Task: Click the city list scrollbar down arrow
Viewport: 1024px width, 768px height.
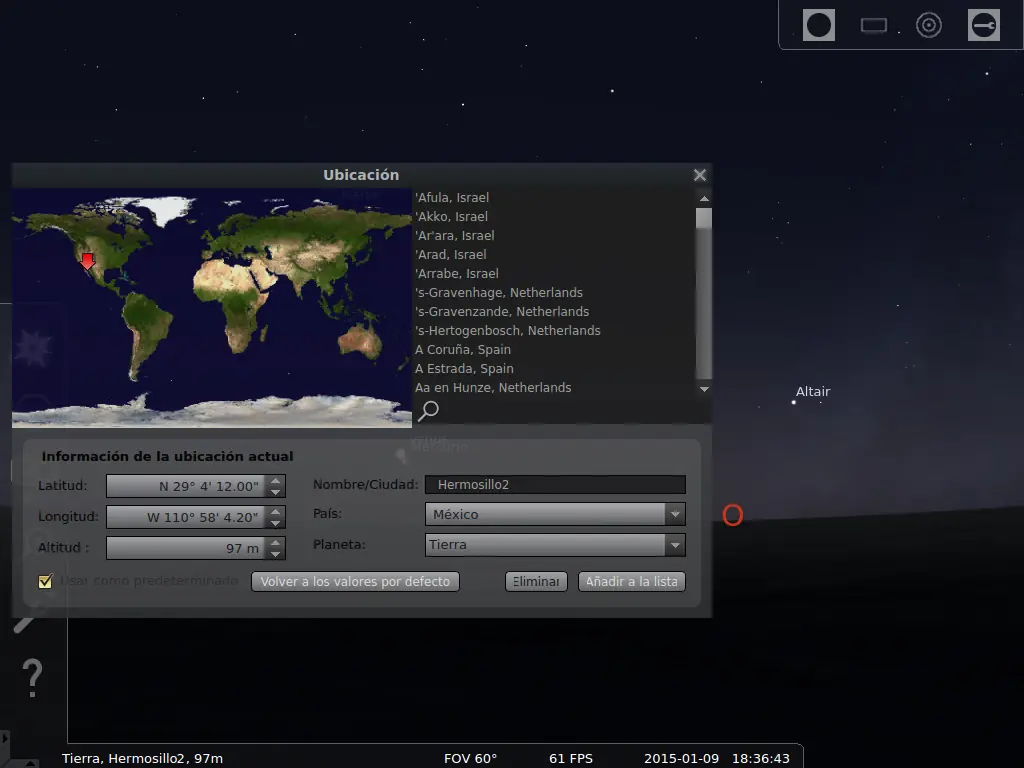Action: click(x=703, y=389)
